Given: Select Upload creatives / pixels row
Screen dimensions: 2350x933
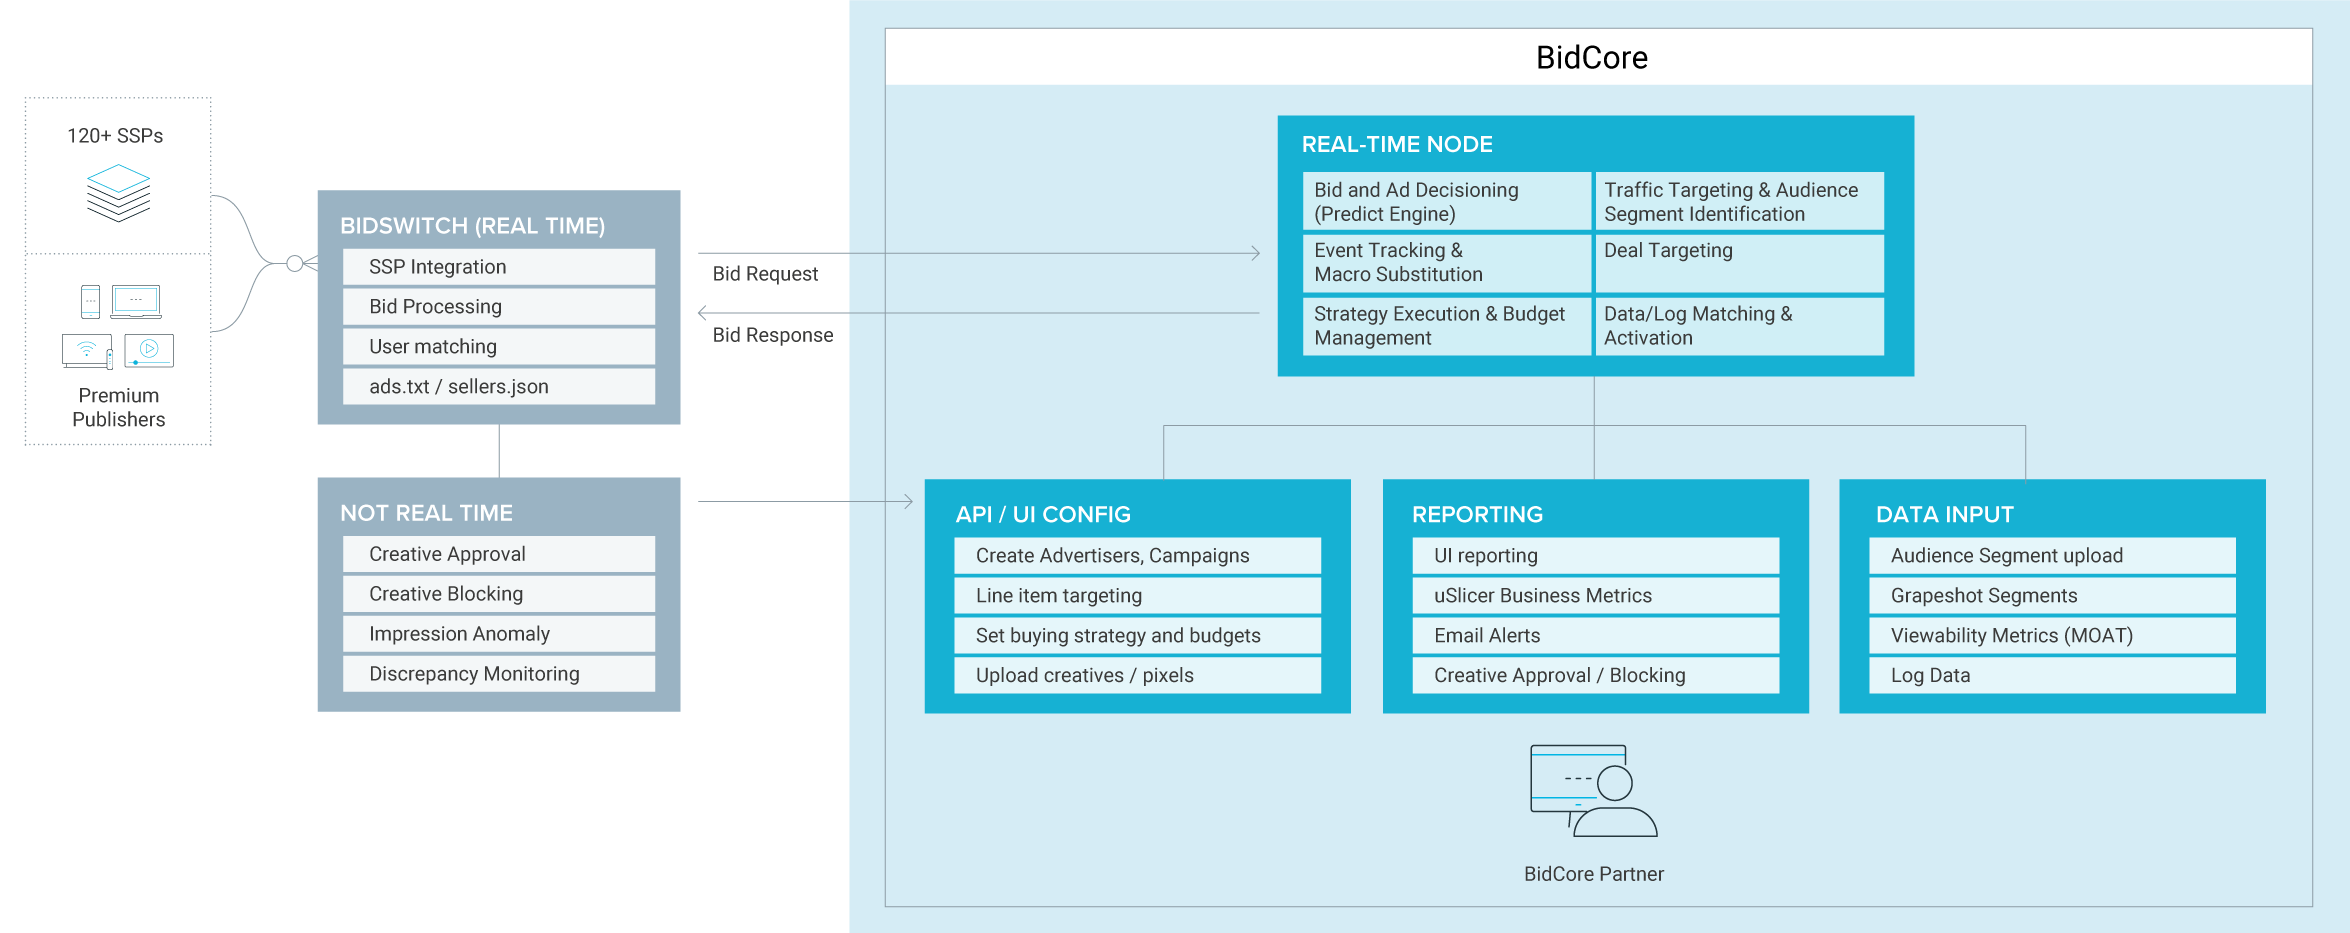Looking at the screenshot, I should pyautogui.click(x=1138, y=676).
